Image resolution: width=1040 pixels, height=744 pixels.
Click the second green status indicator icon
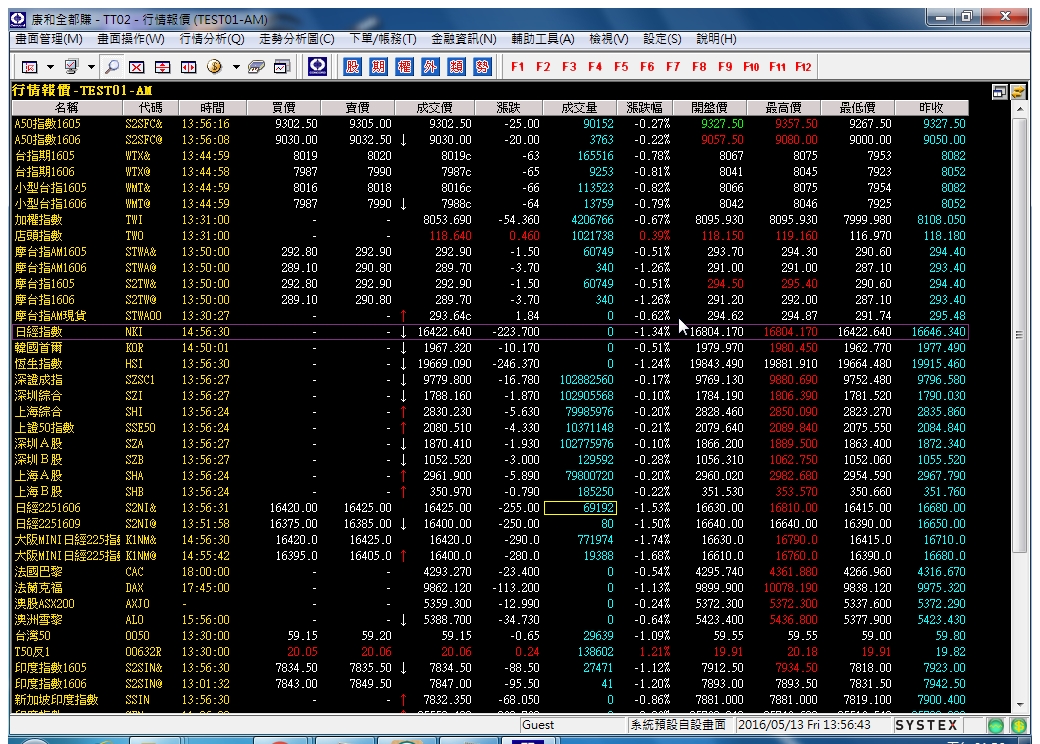coord(1018,725)
